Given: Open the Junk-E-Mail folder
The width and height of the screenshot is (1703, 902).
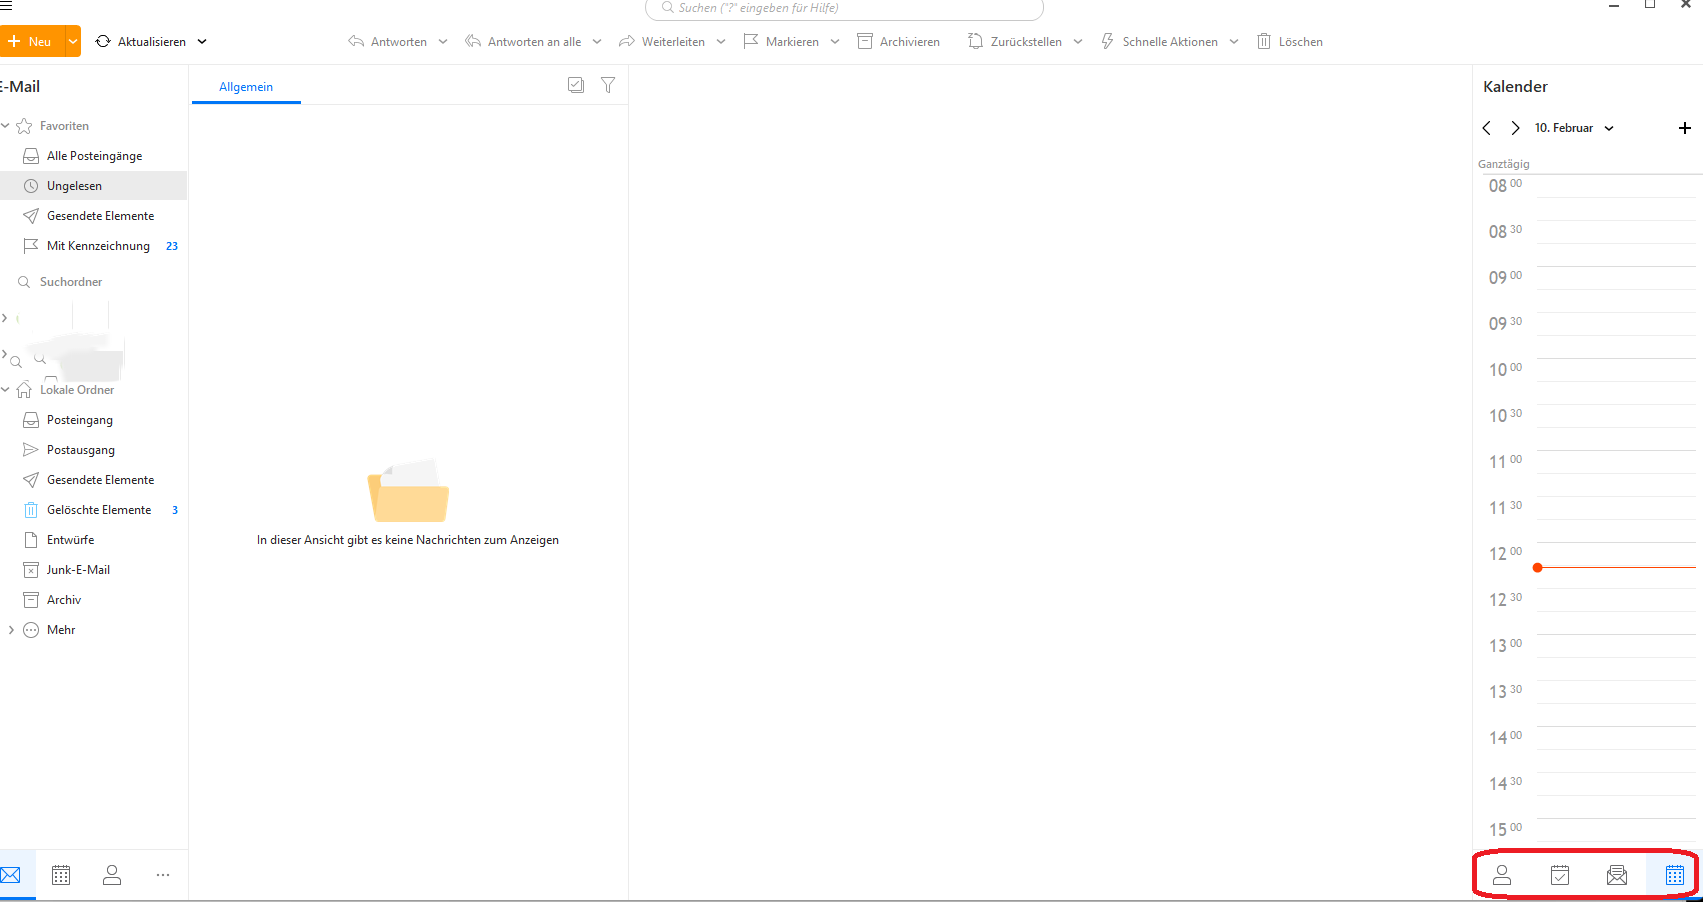Looking at the screenshot, I should [78, 570].
